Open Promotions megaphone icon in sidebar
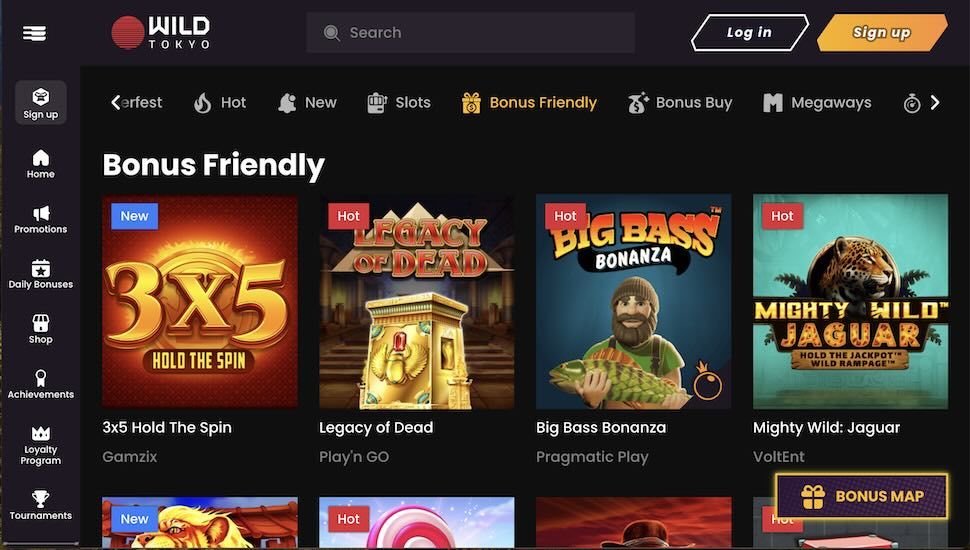 tap(41, 213)
